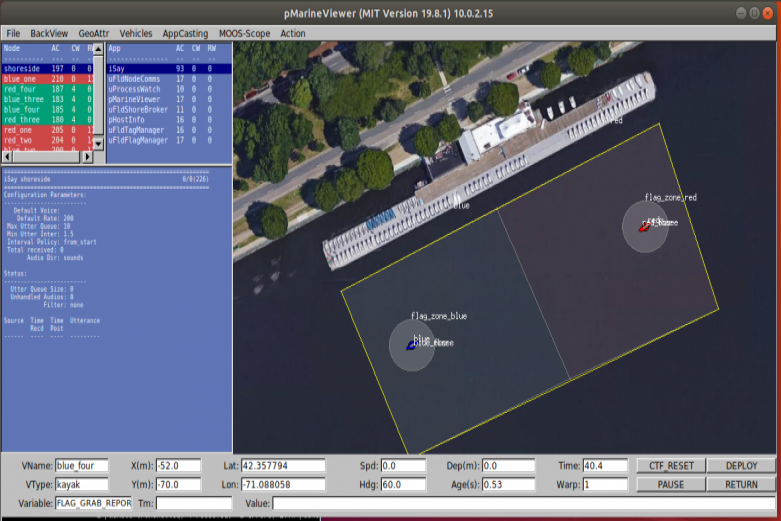This screenshot has height=521, width=781.
Task: Open the GeoAttr menu
Action: click(94, 33)
